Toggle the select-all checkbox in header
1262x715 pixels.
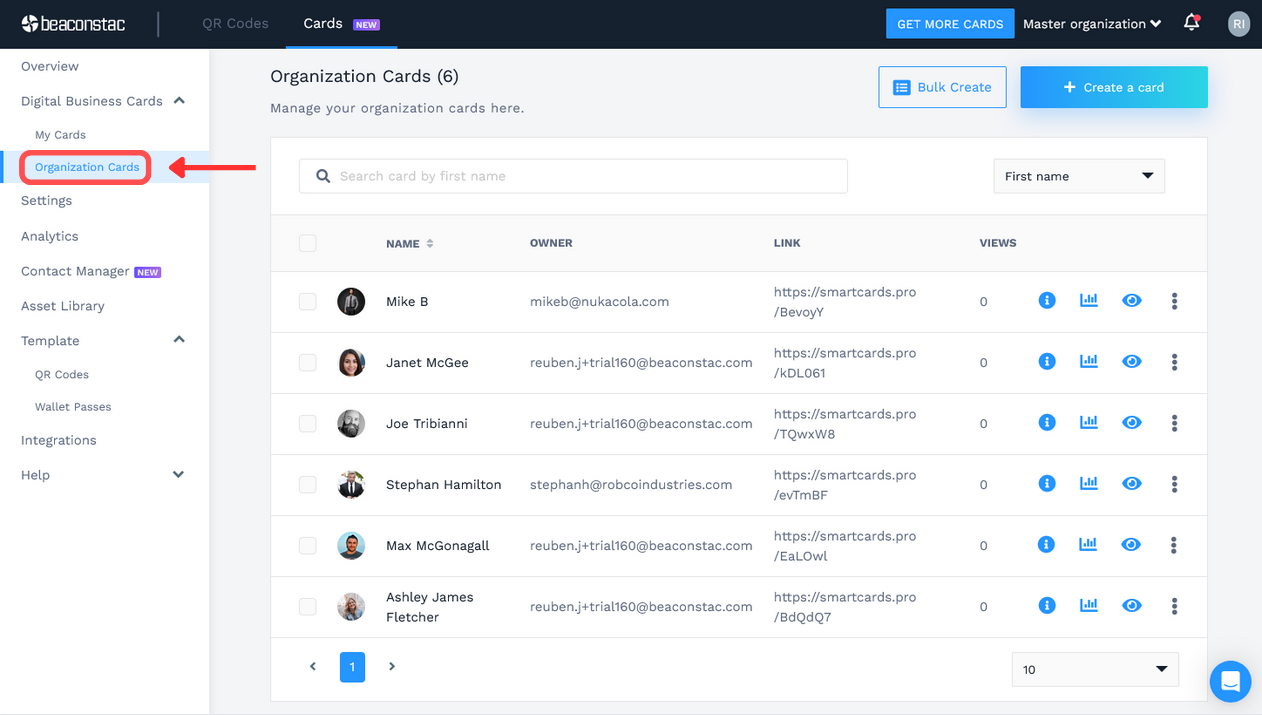308,243
